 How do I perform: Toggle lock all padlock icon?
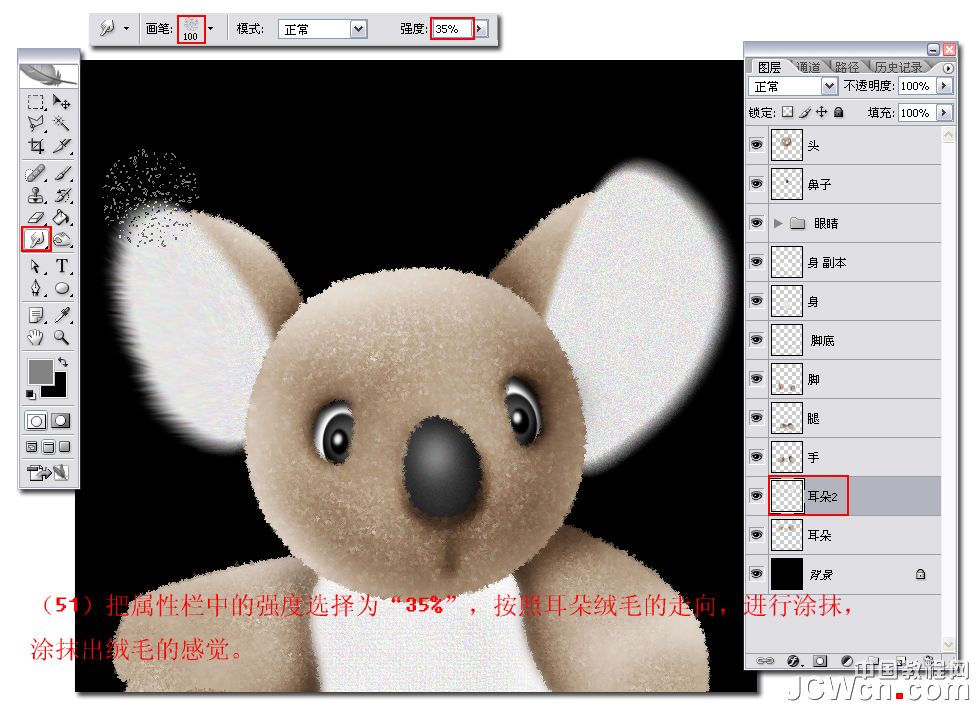tap(838, 112)
